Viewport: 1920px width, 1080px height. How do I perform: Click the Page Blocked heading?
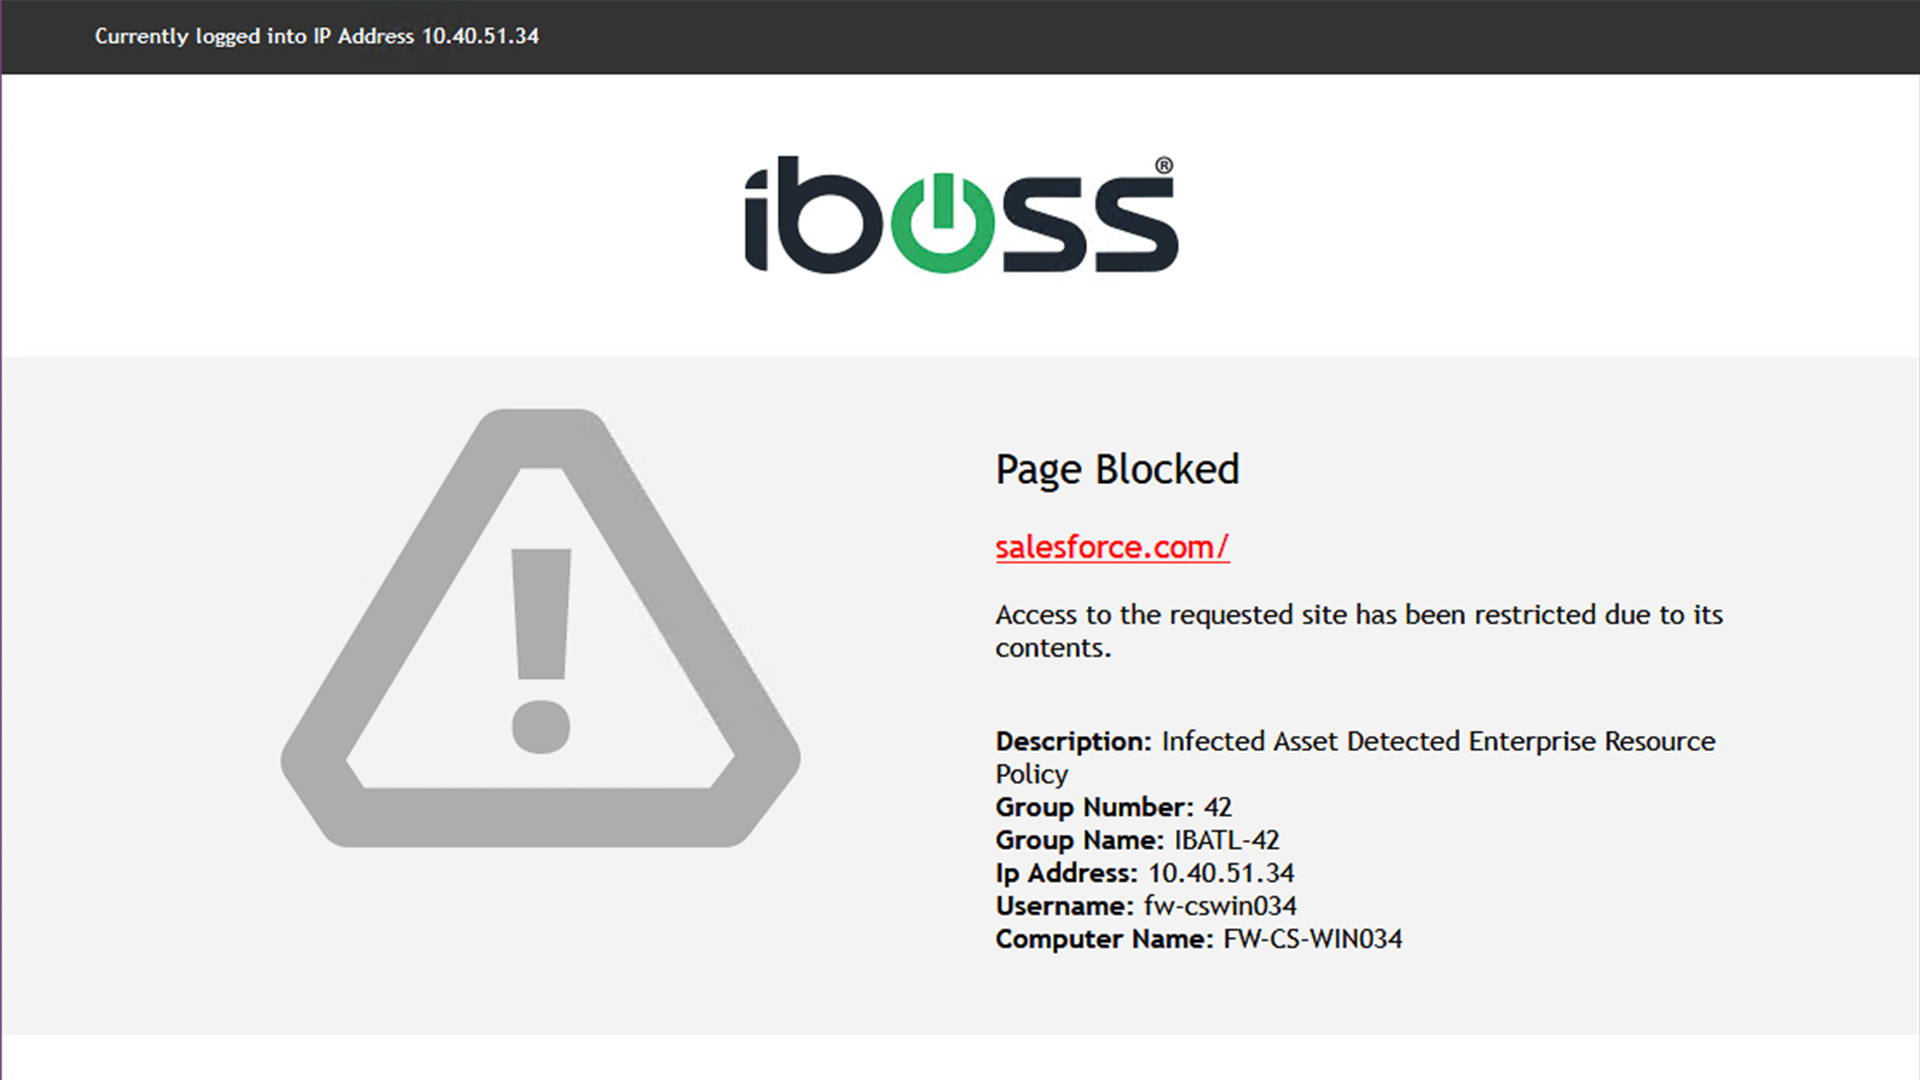tap(1117, 469)
